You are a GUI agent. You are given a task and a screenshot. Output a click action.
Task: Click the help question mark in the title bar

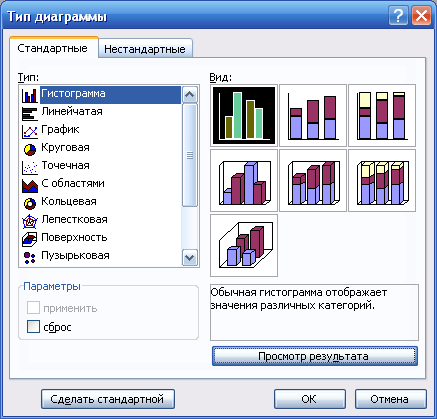398,16
